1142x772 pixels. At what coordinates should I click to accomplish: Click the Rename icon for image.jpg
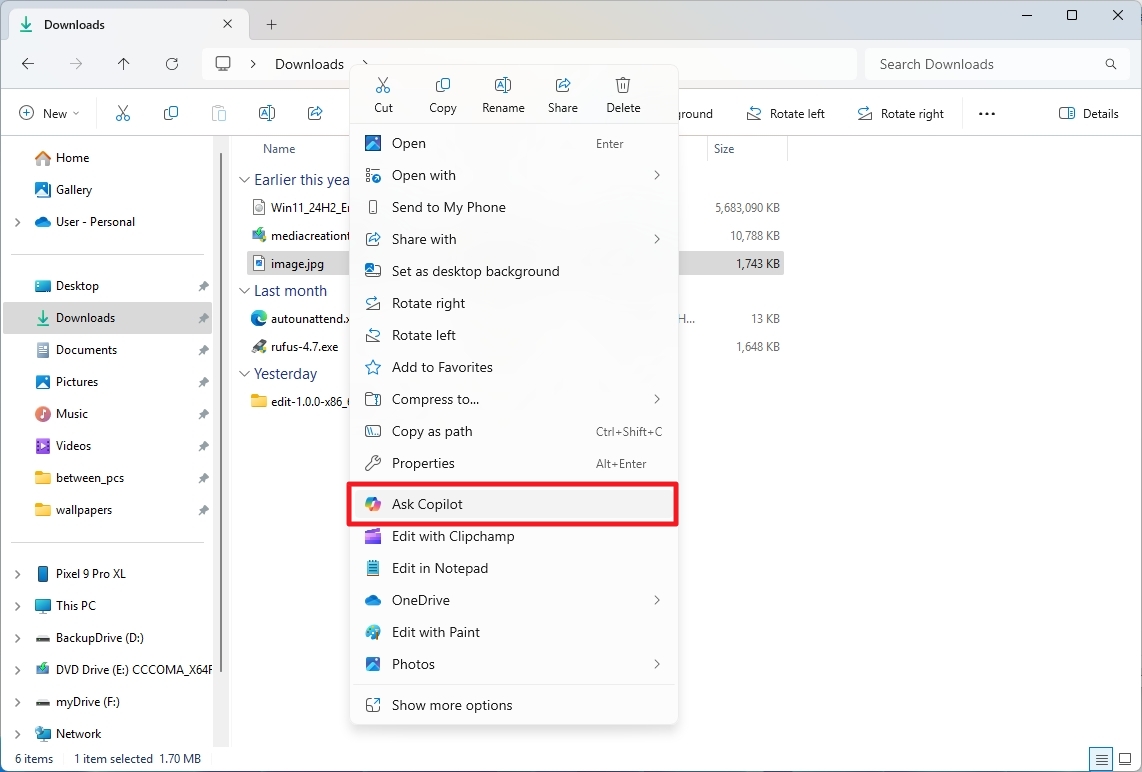click(x=503, y=94)
